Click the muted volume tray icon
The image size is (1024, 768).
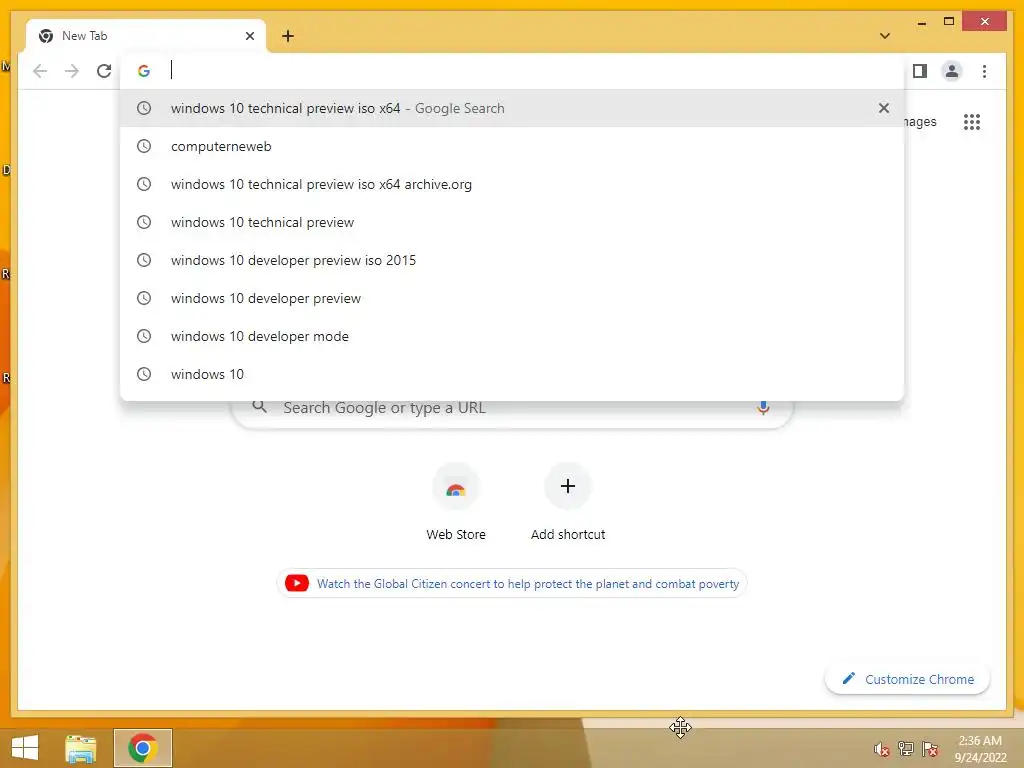click(882, 749)
